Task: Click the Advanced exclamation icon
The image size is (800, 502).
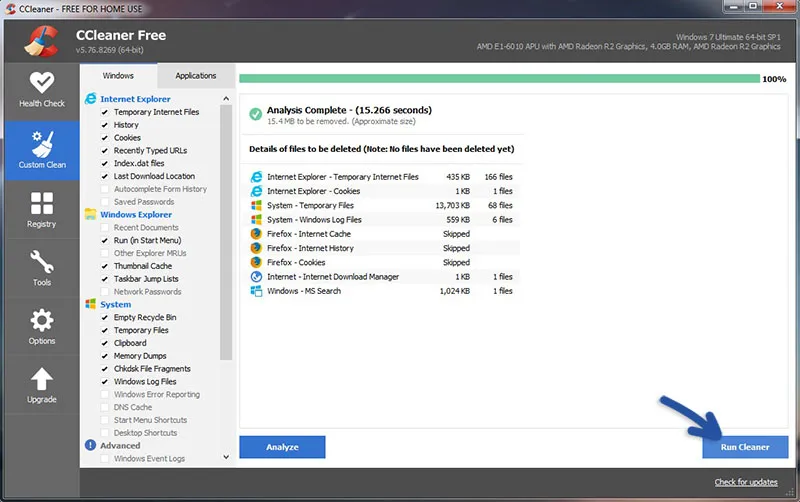Action: 90,445
